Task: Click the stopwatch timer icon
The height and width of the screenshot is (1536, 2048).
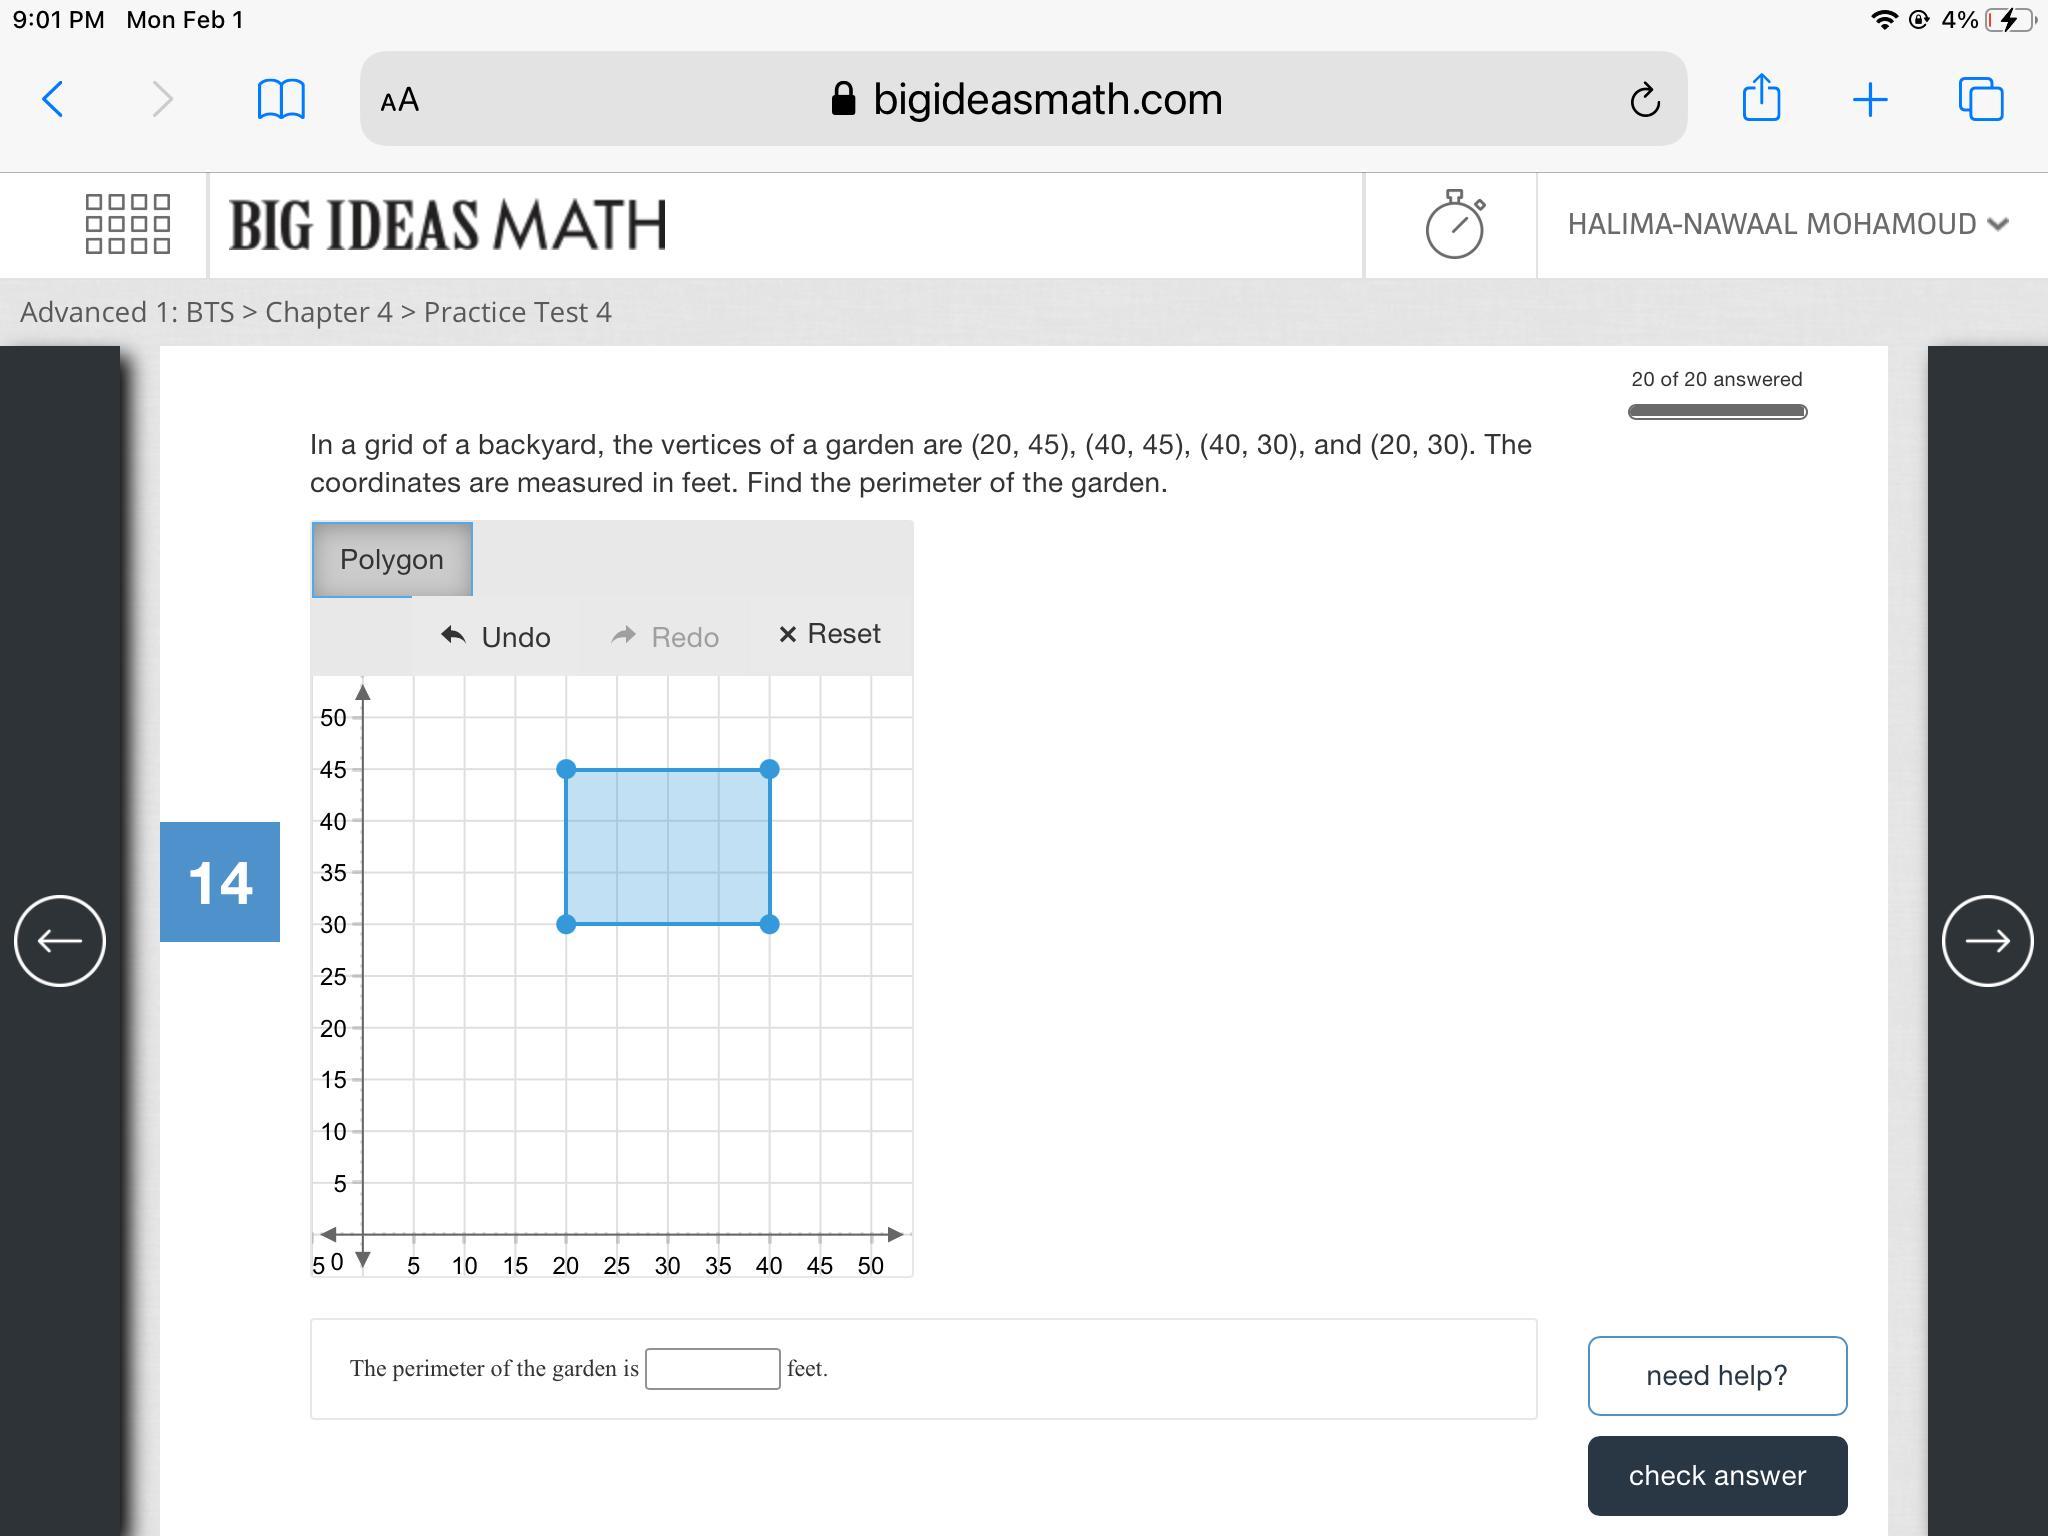Action: click(1454, 224)
